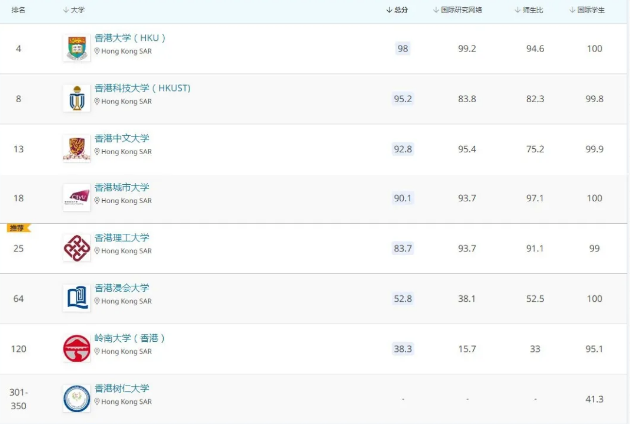Open the 香港中文大学 link
The width and height of the screenshot is (630, 424).
coord(122,138)
